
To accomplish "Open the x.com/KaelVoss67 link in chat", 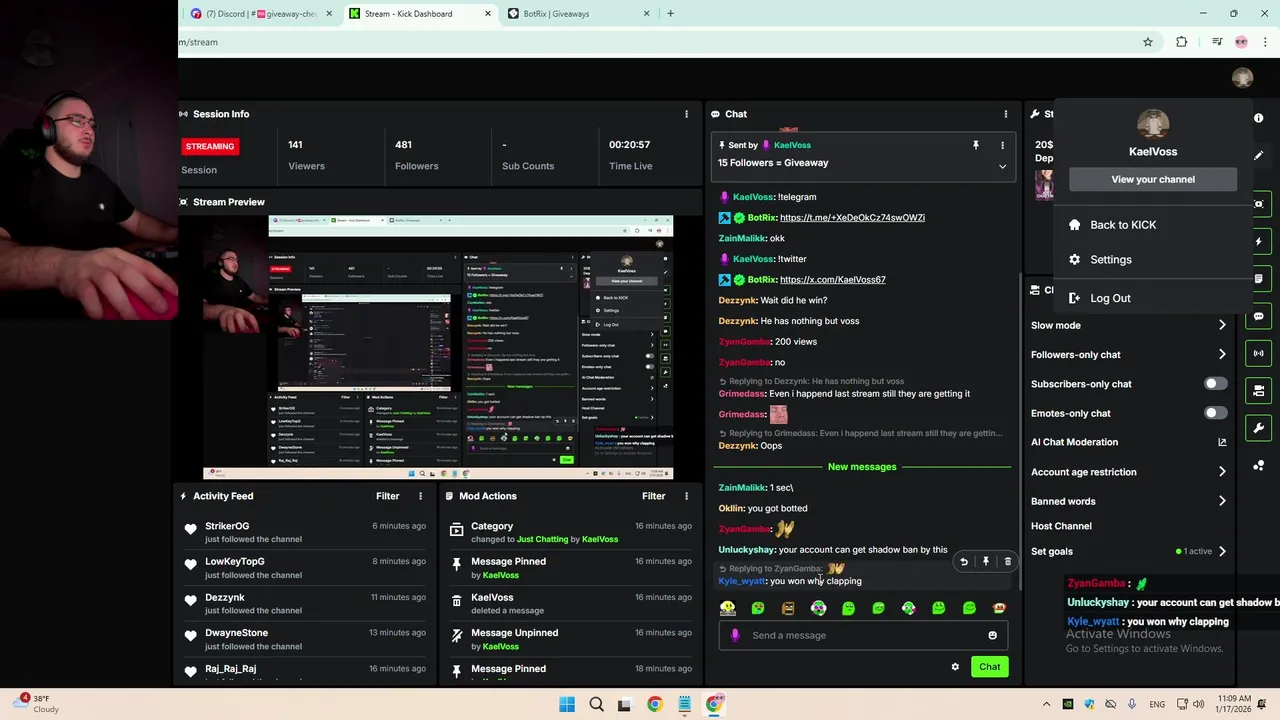I will click(x=832, y=280).
